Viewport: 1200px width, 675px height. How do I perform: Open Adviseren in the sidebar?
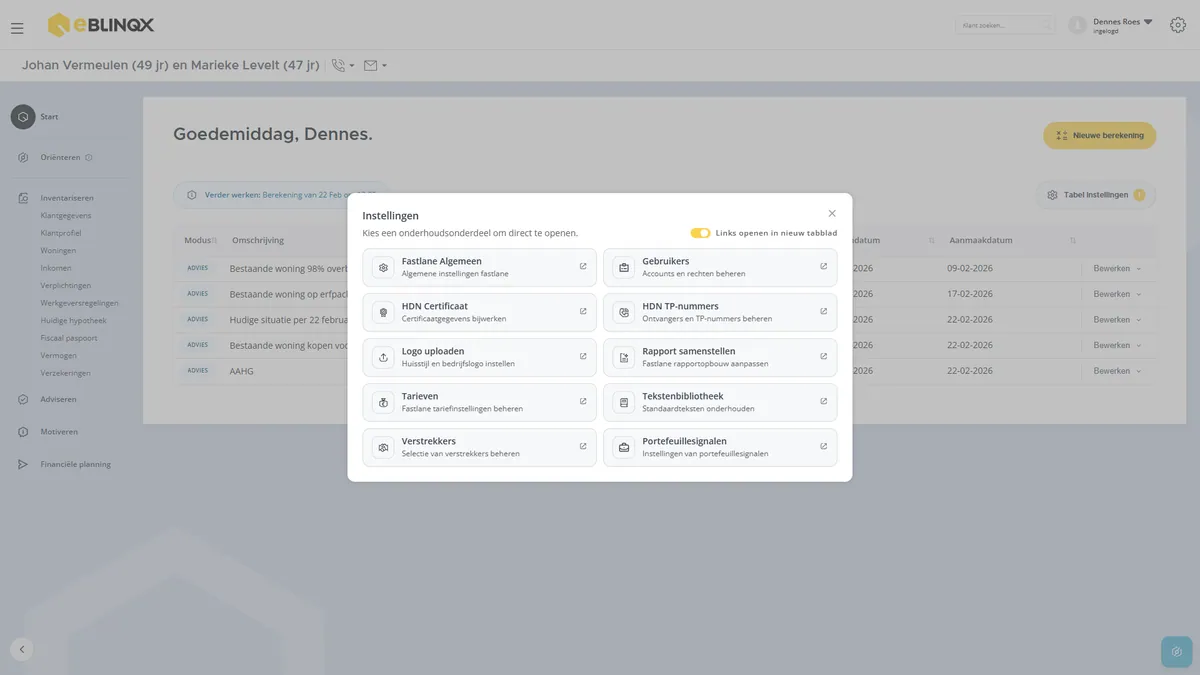47,399
